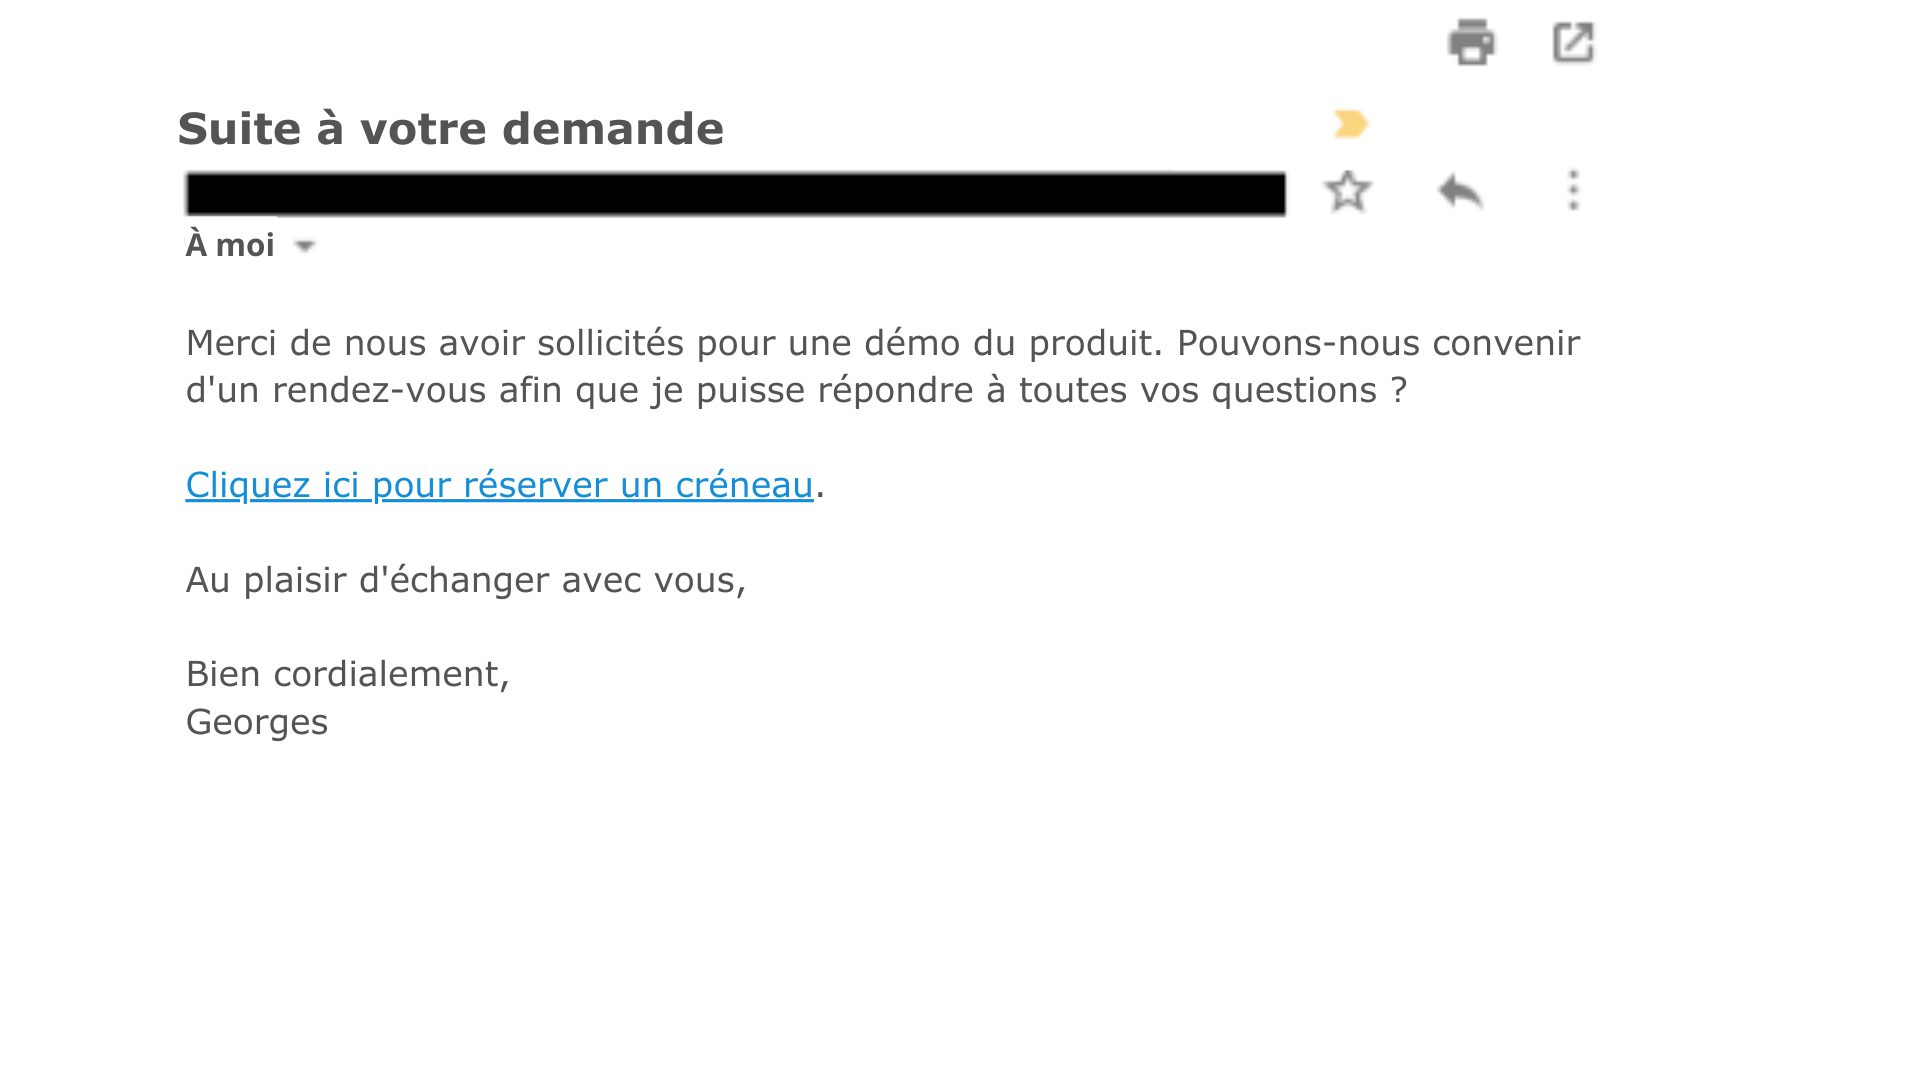Print the email using the printer icon

[x=1471, y=43]
